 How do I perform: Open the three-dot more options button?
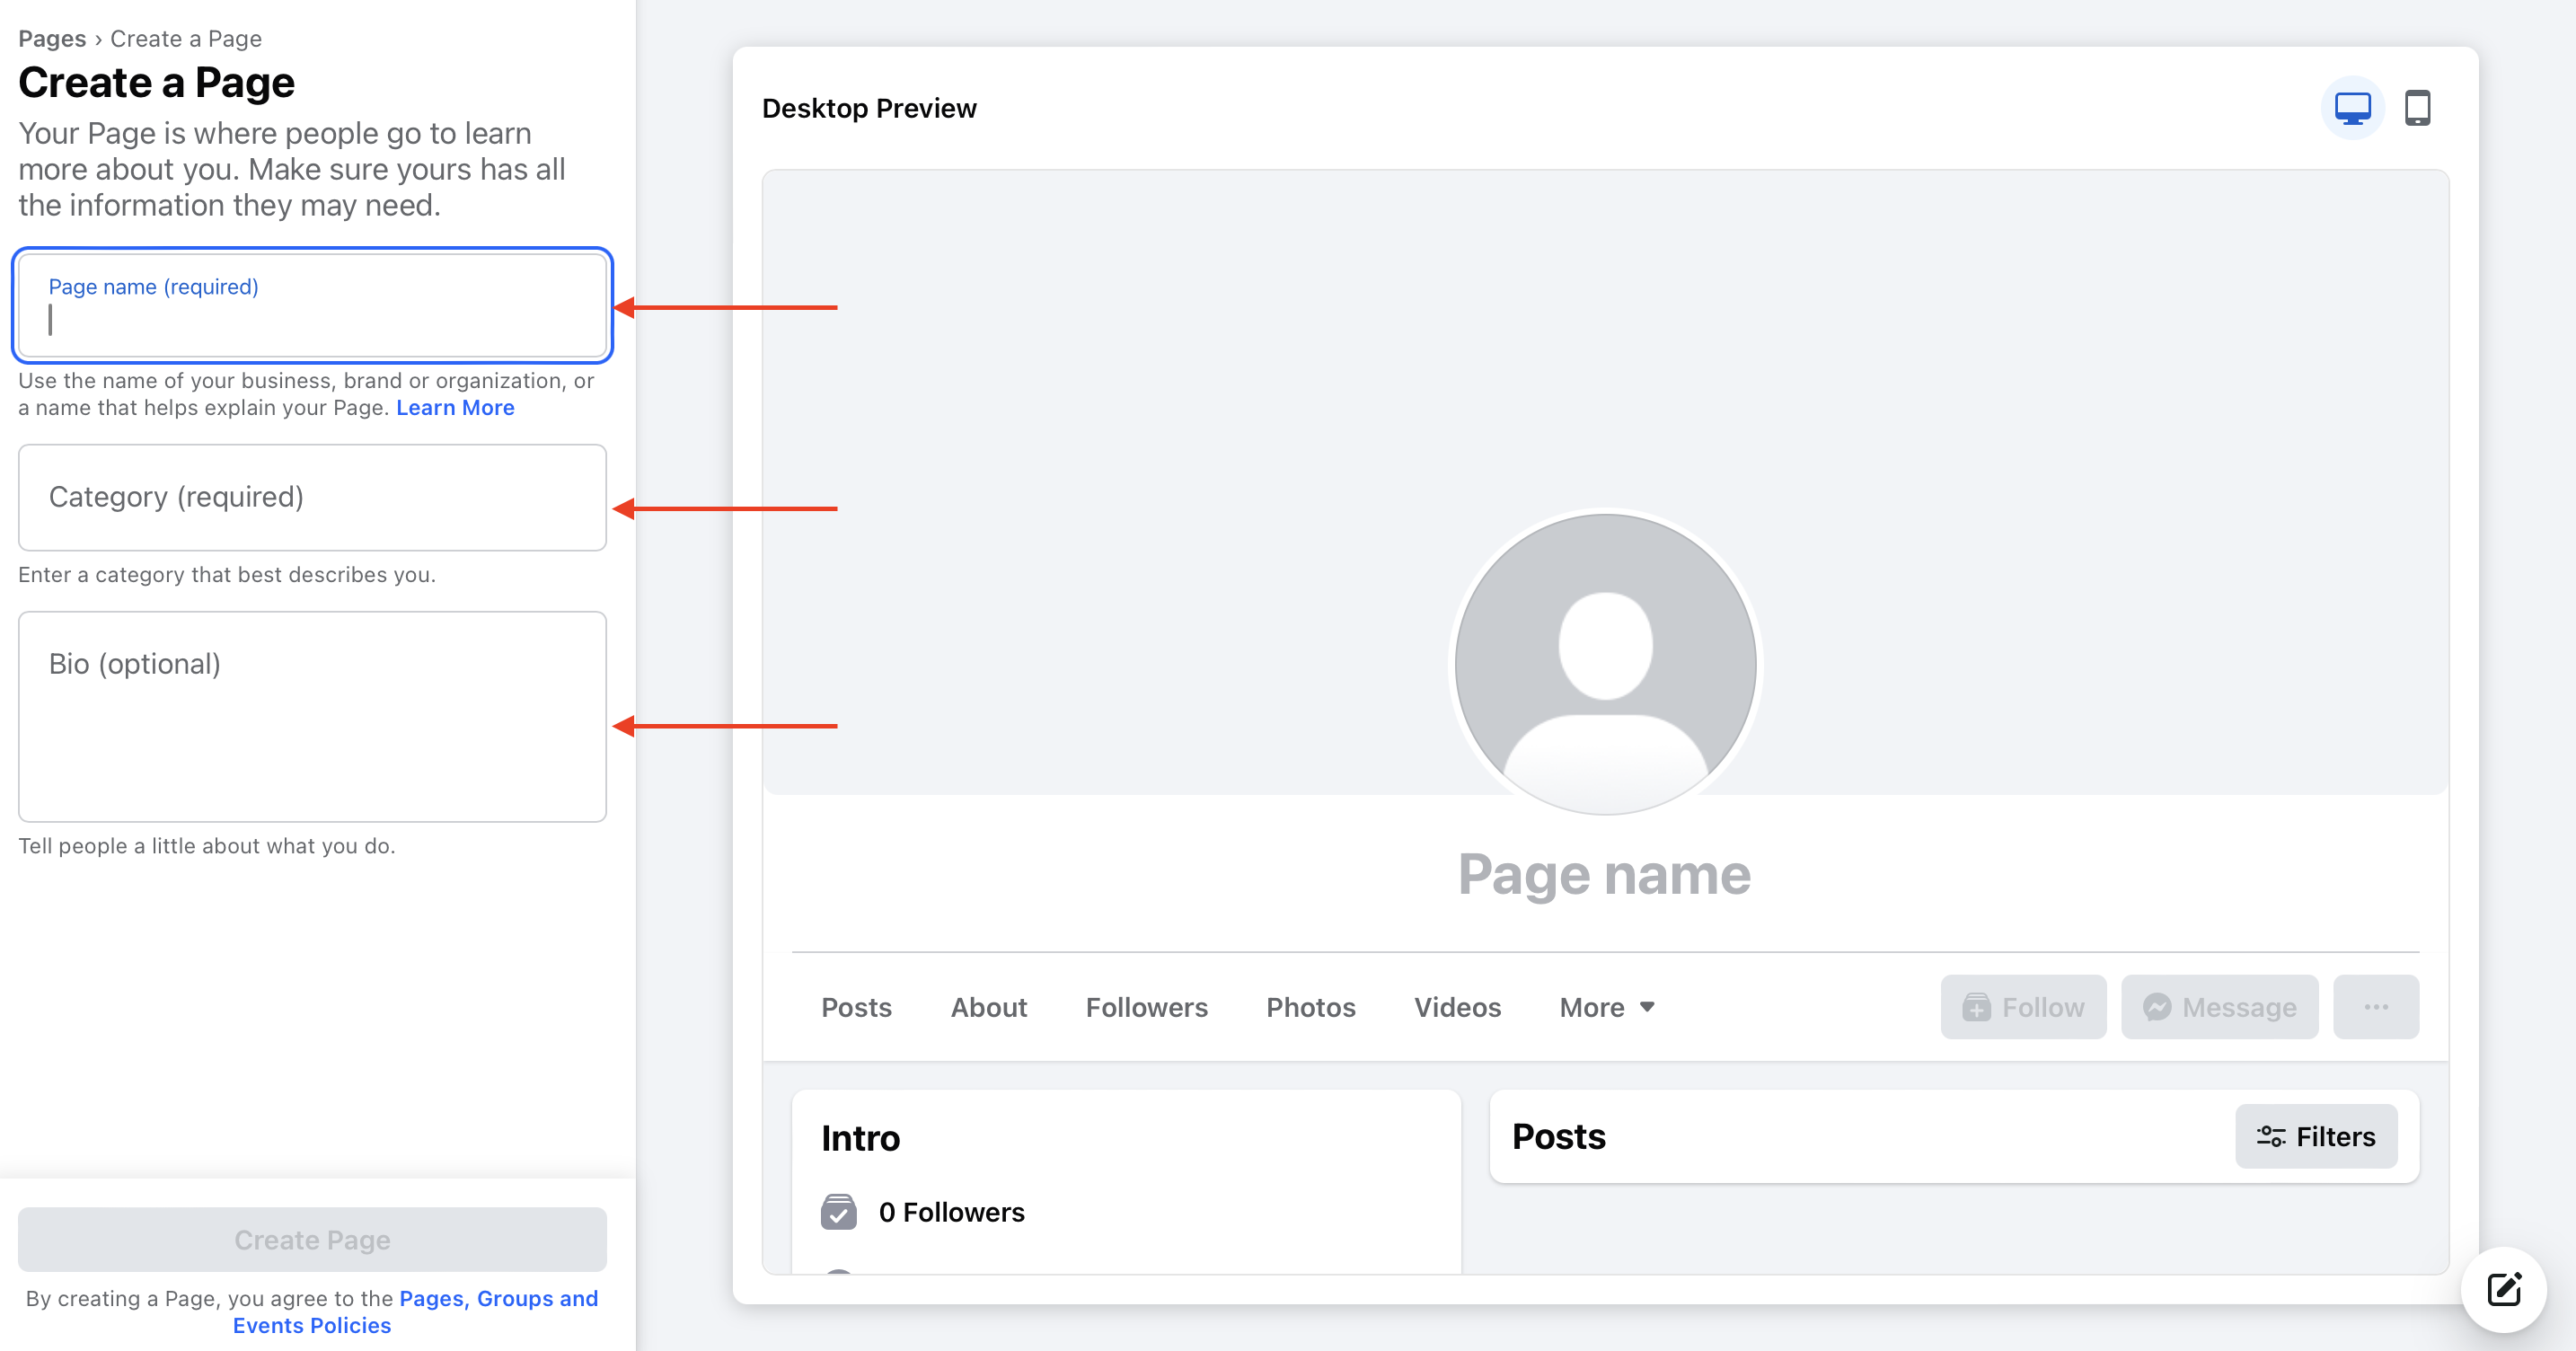(2376, 1007)
